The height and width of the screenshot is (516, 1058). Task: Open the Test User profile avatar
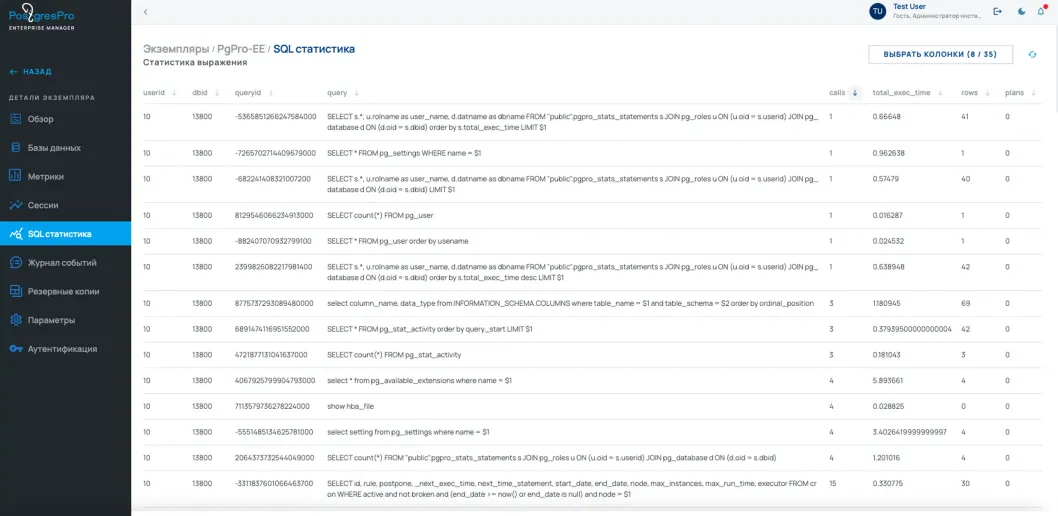tap(878, 11)
